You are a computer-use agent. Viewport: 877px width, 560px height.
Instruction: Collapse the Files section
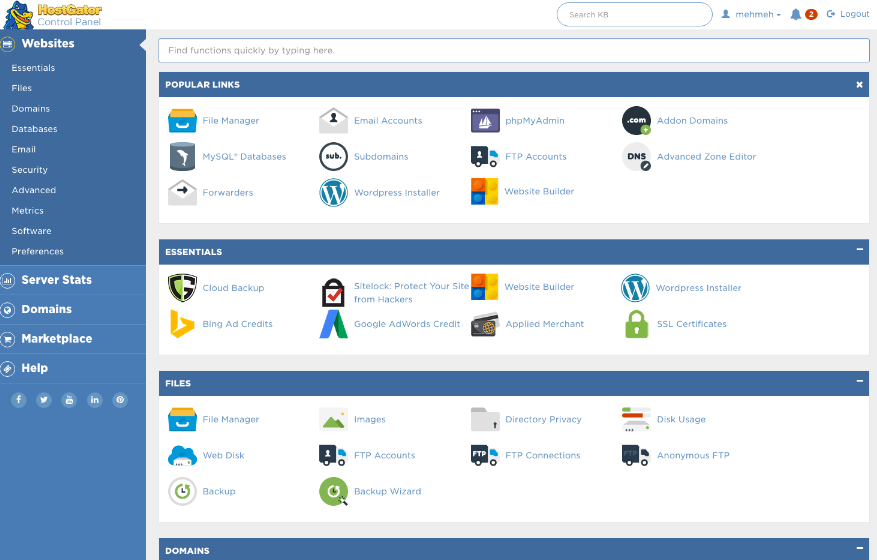point(860,380)
